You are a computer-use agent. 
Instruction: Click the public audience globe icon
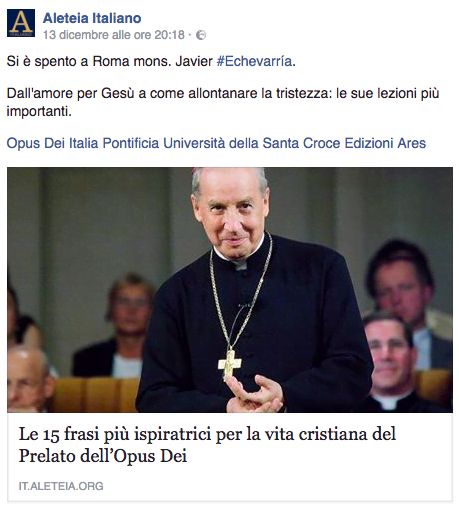coord(201,35)
